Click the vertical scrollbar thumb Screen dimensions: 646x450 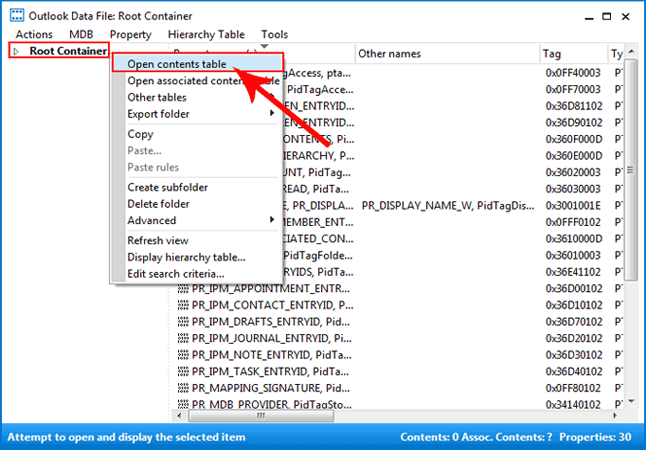[630, 170]
